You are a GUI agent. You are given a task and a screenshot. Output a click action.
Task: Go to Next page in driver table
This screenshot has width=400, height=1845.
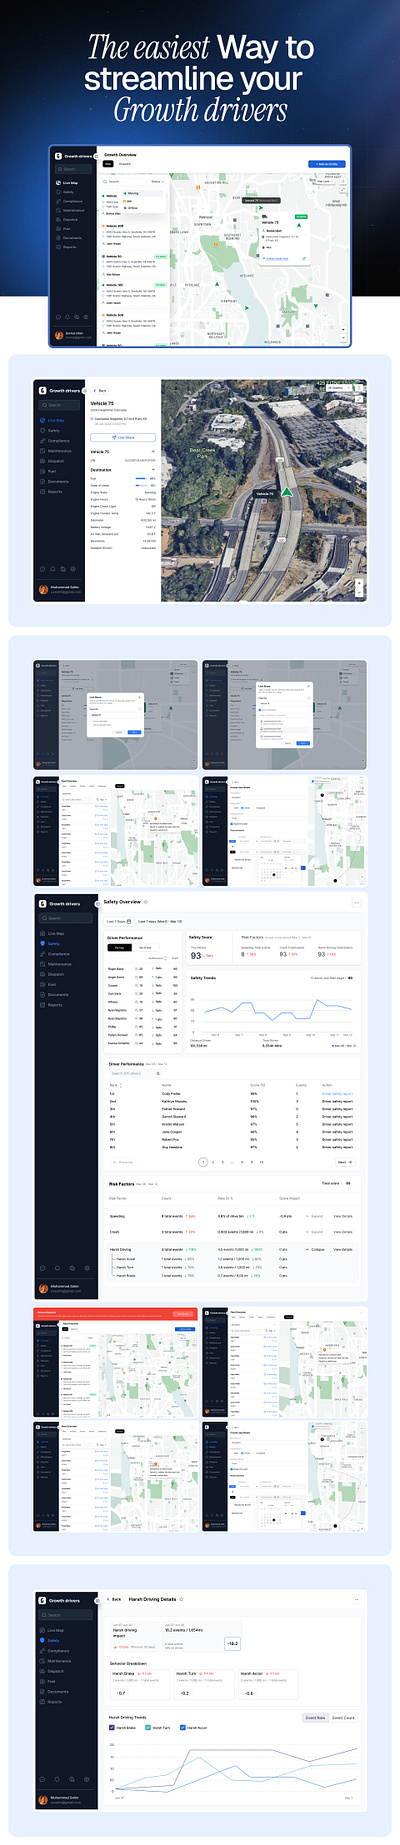(x=343, y=1162)
